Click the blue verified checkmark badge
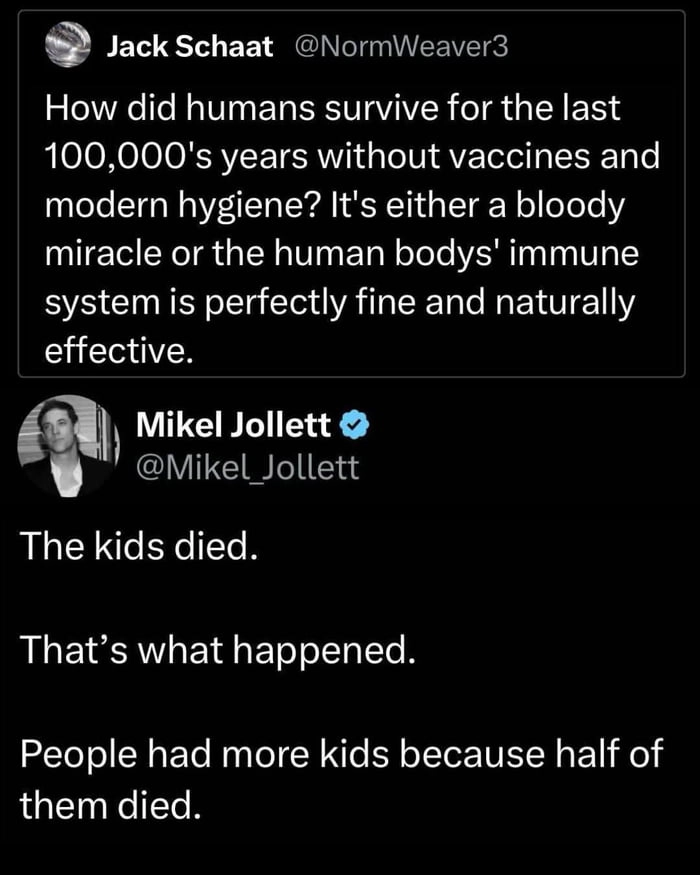The width and height of the screenshot is (700, 875). click(354, 427)
